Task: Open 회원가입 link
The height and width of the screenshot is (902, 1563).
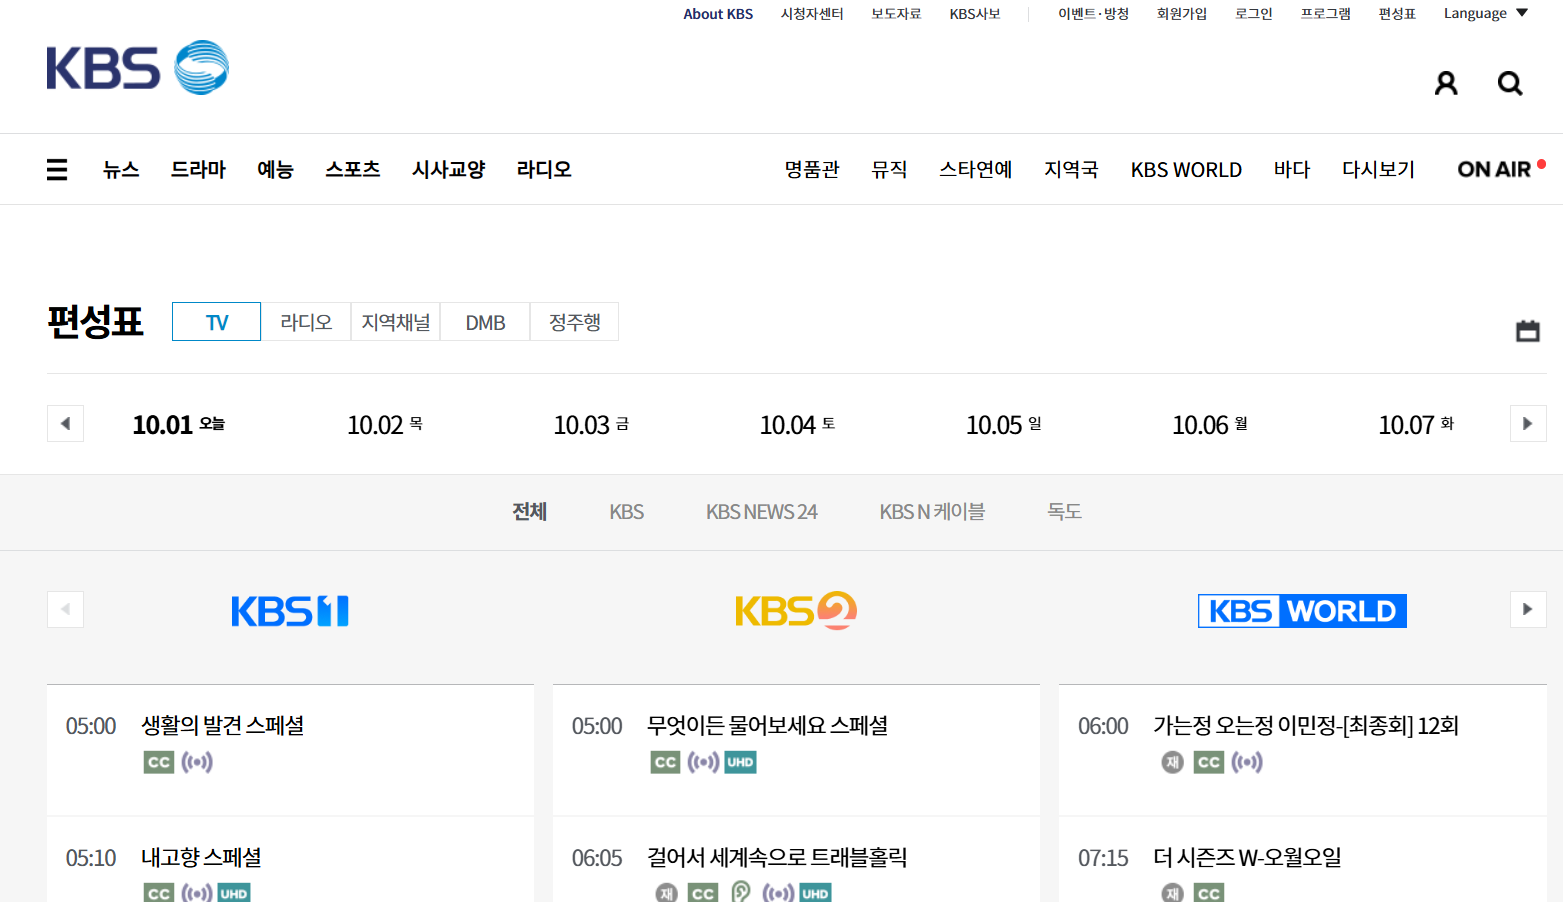Action: click(1182, 14)
